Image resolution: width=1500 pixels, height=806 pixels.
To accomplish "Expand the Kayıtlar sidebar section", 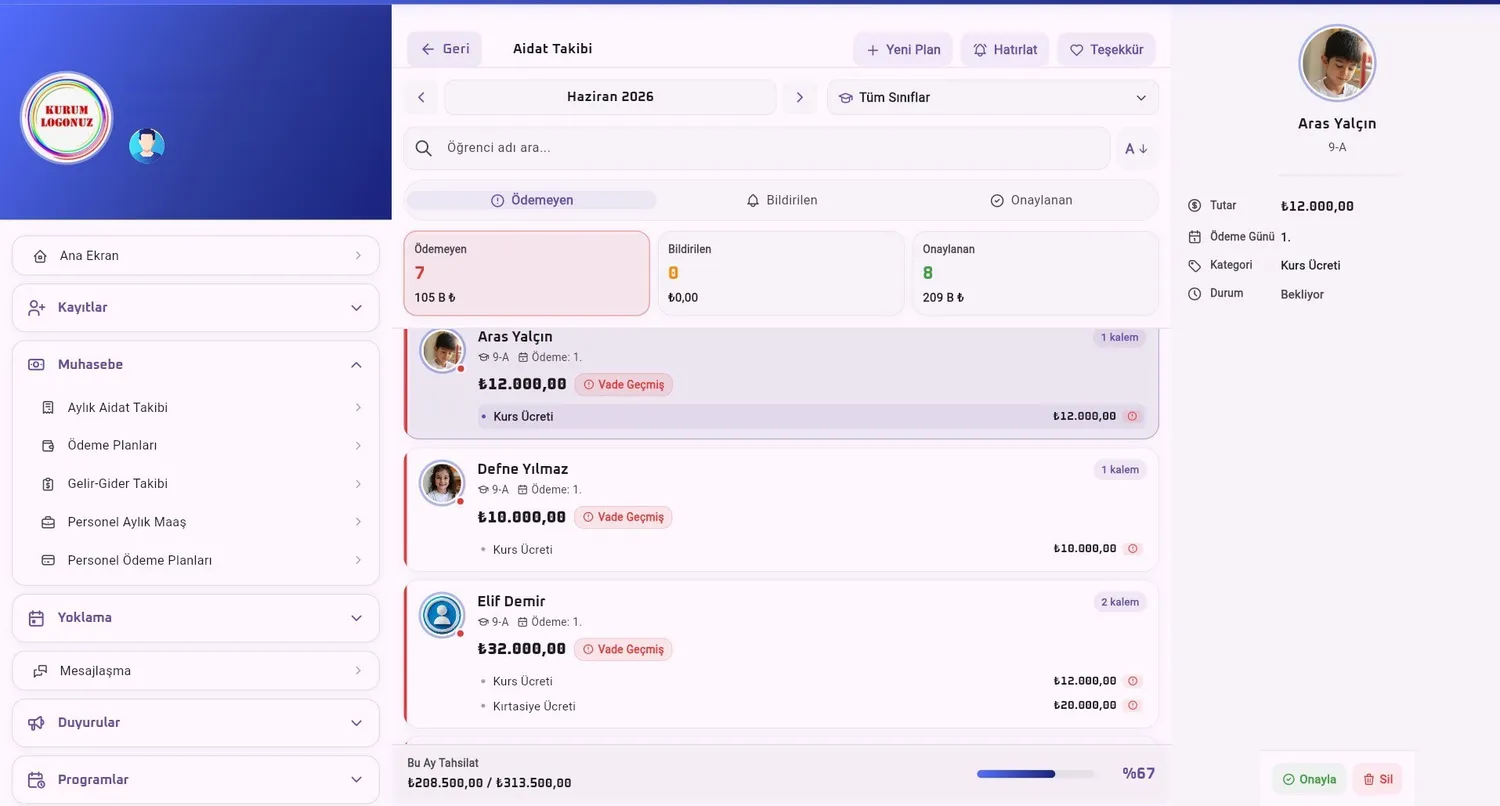I will [196, 308].
